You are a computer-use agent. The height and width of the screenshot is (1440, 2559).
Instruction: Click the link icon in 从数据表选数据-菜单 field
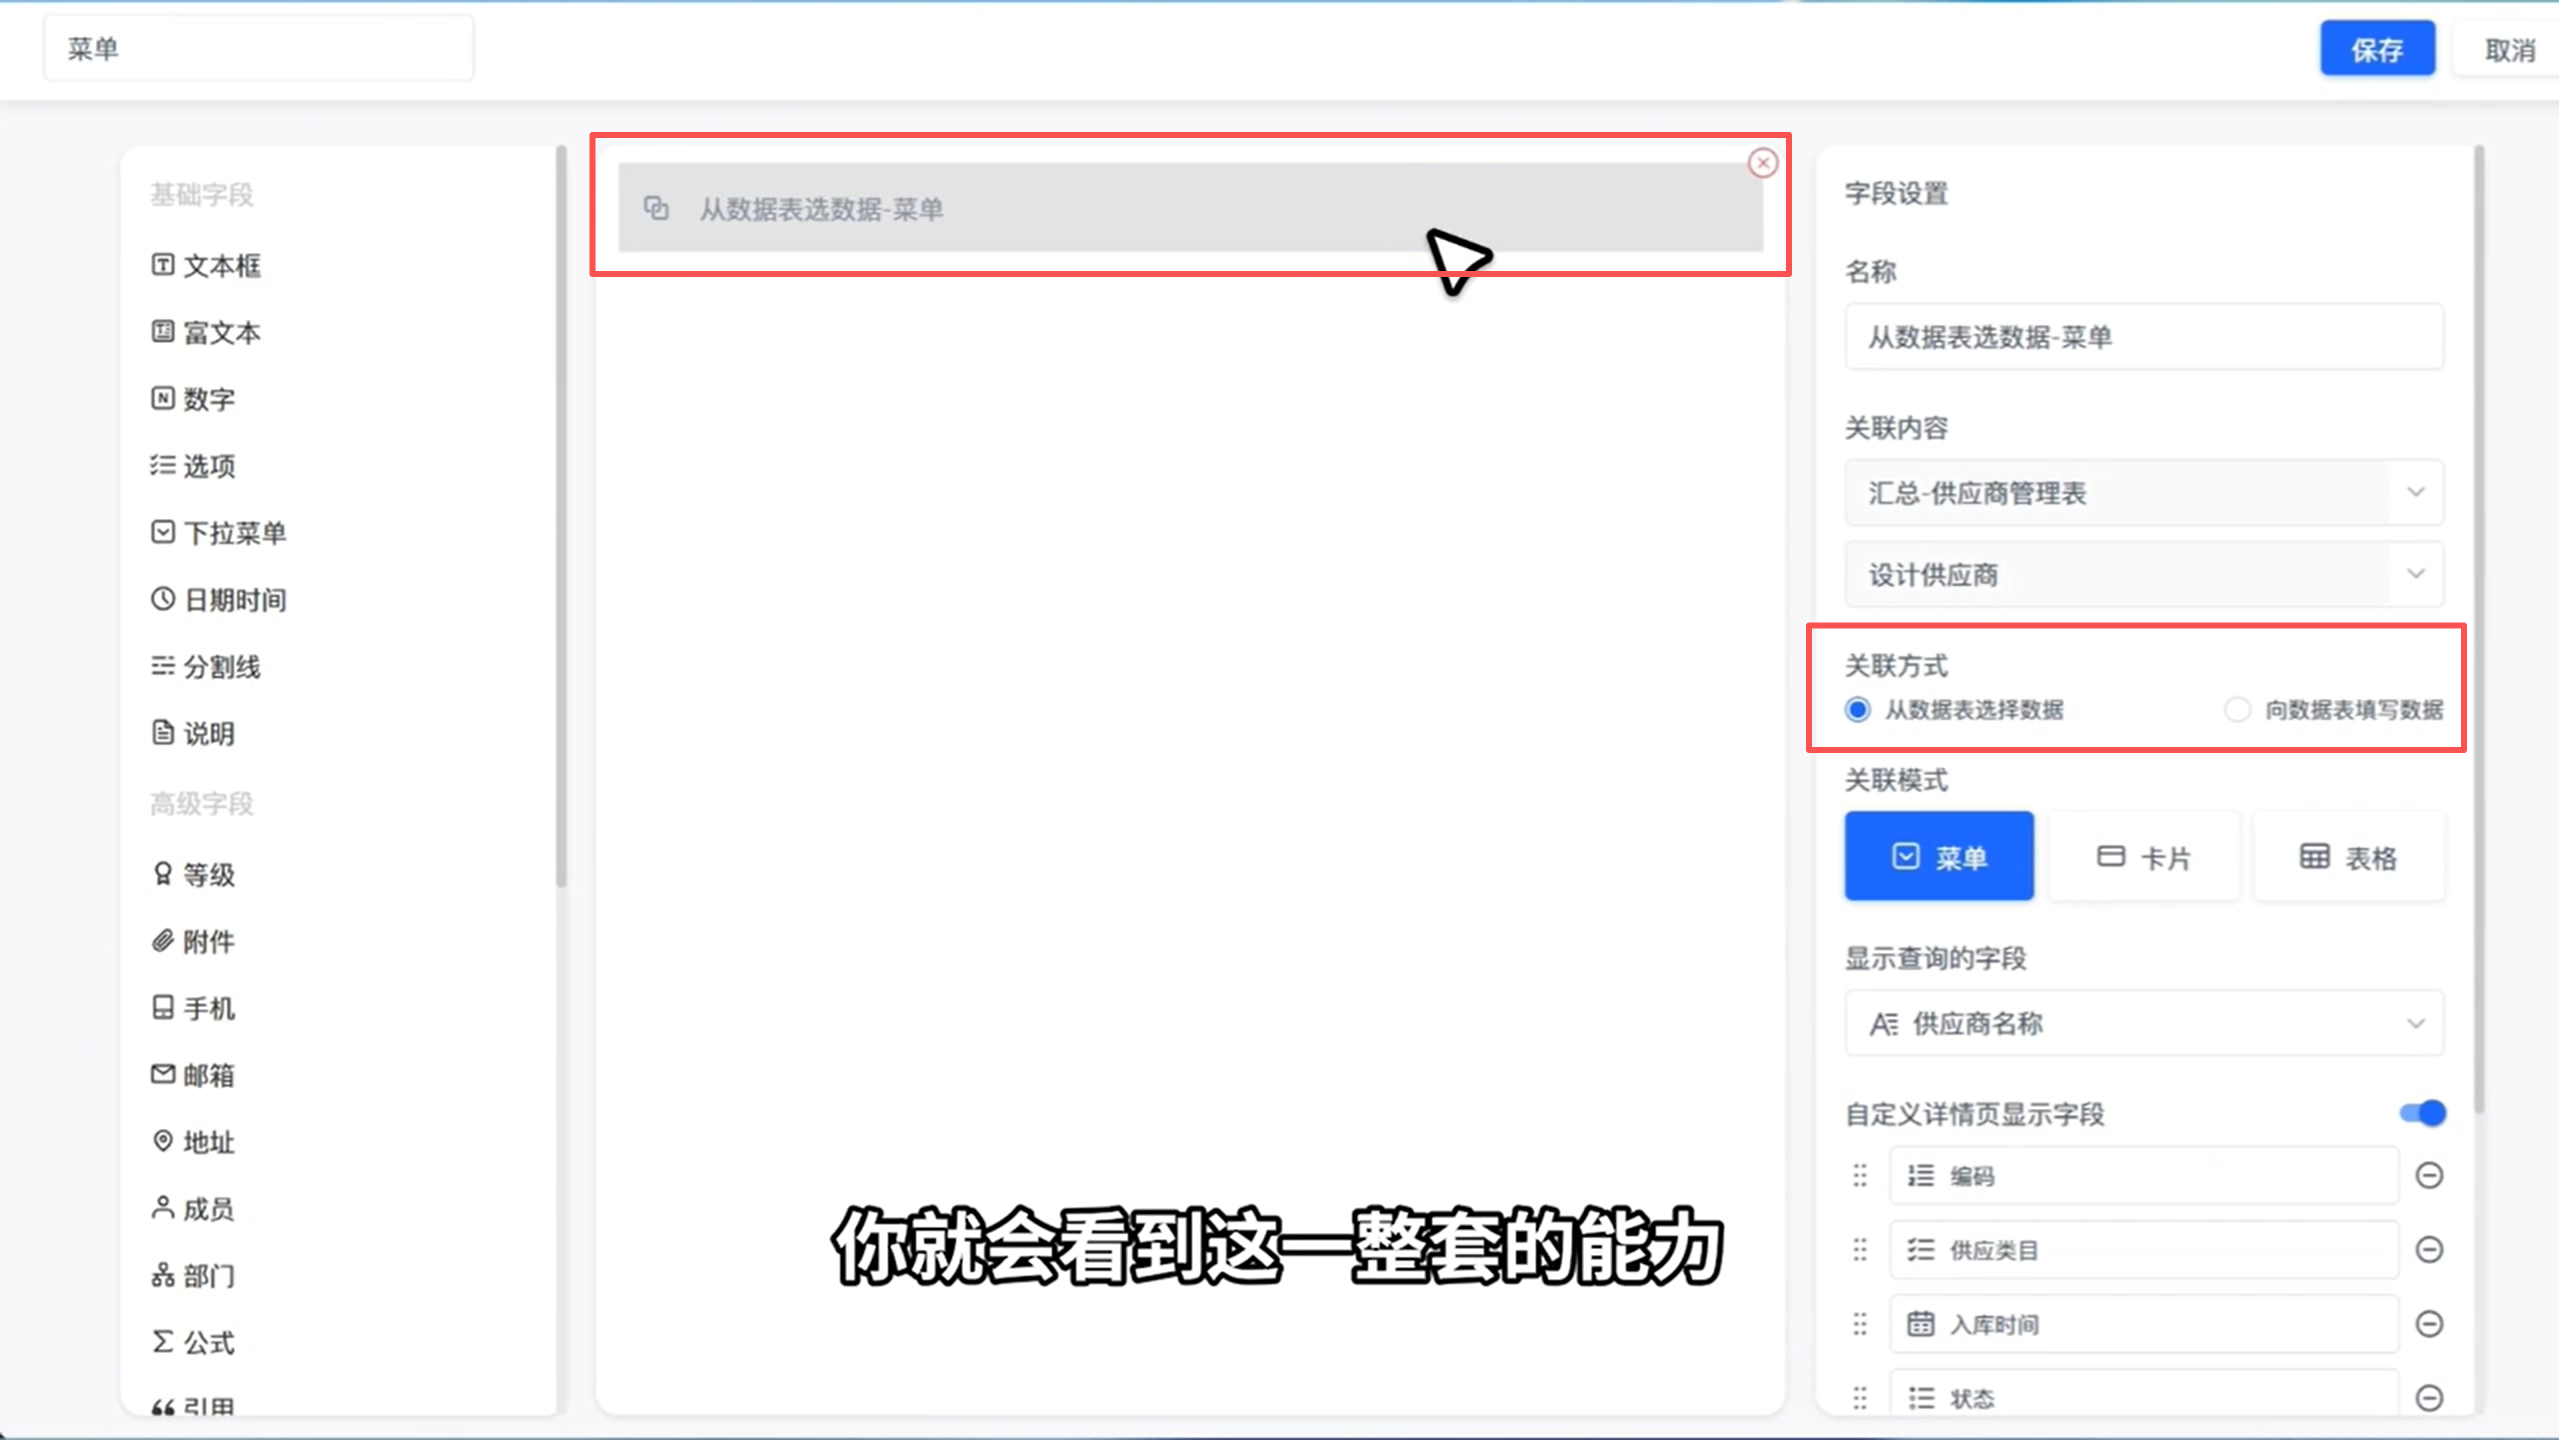coord(656,208)
